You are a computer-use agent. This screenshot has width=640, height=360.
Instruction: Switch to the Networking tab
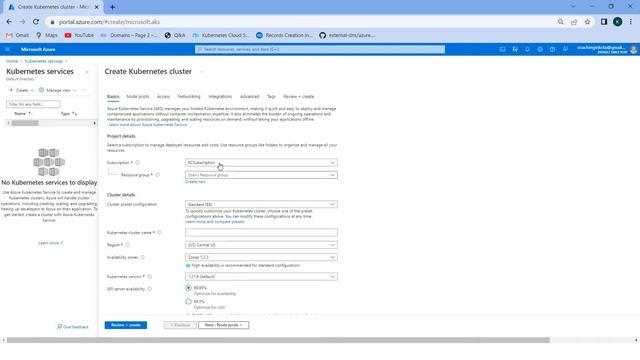tap(189, 97)
